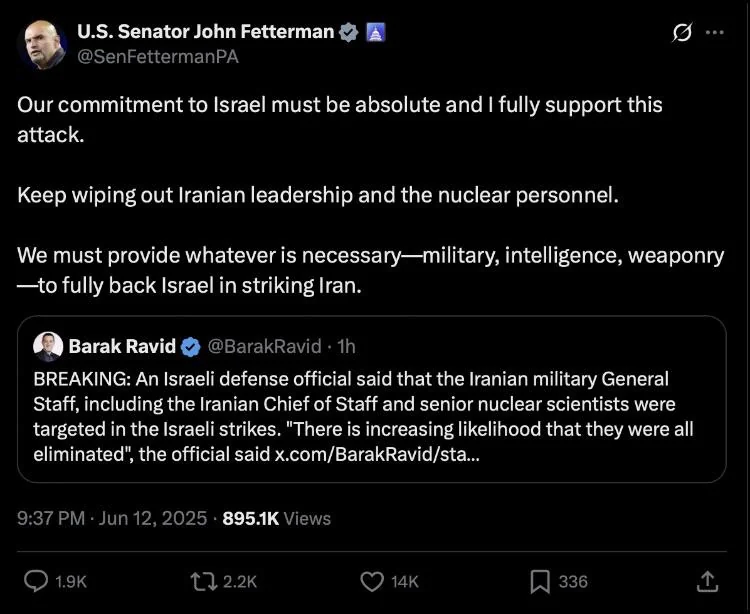Click Fetterman's verified checkmark badge
This screenshot has width=750, height=614.
pos(348,33)
